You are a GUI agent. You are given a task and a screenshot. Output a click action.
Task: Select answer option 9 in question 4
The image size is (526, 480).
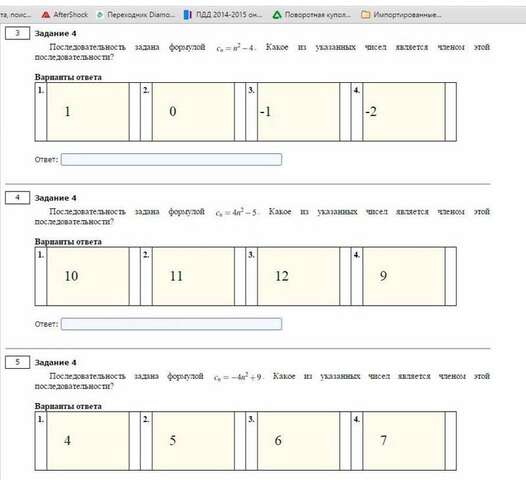point(404,276)
